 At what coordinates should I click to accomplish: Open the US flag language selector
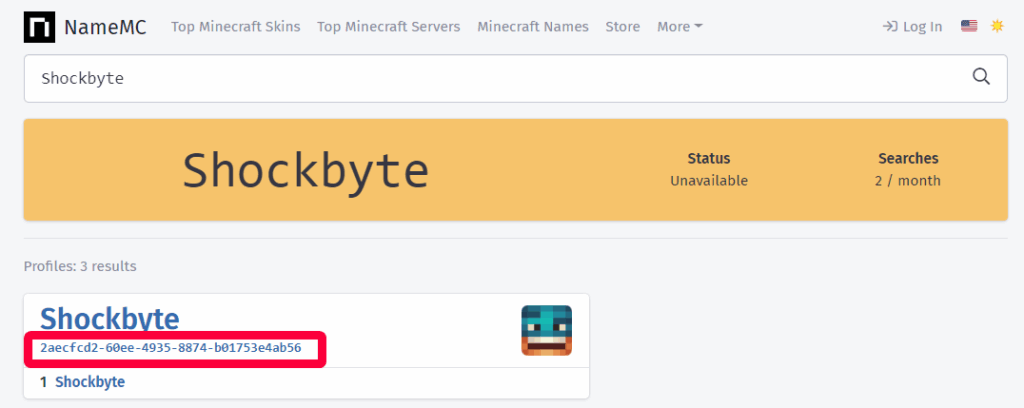point(968,26)
